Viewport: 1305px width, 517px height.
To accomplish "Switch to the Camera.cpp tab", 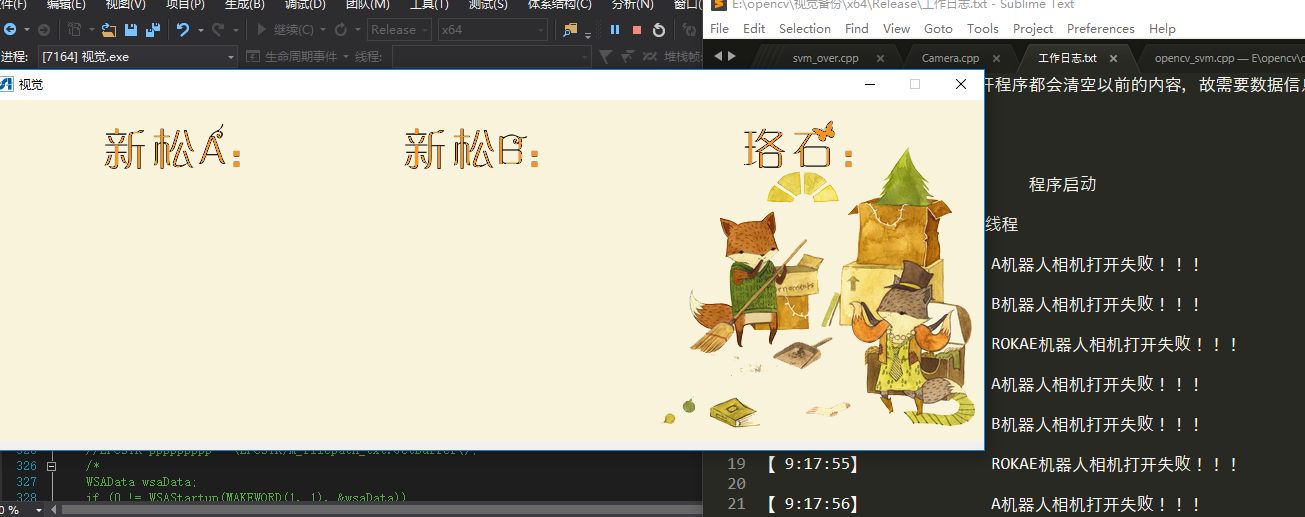I will (x=950, y=58).
